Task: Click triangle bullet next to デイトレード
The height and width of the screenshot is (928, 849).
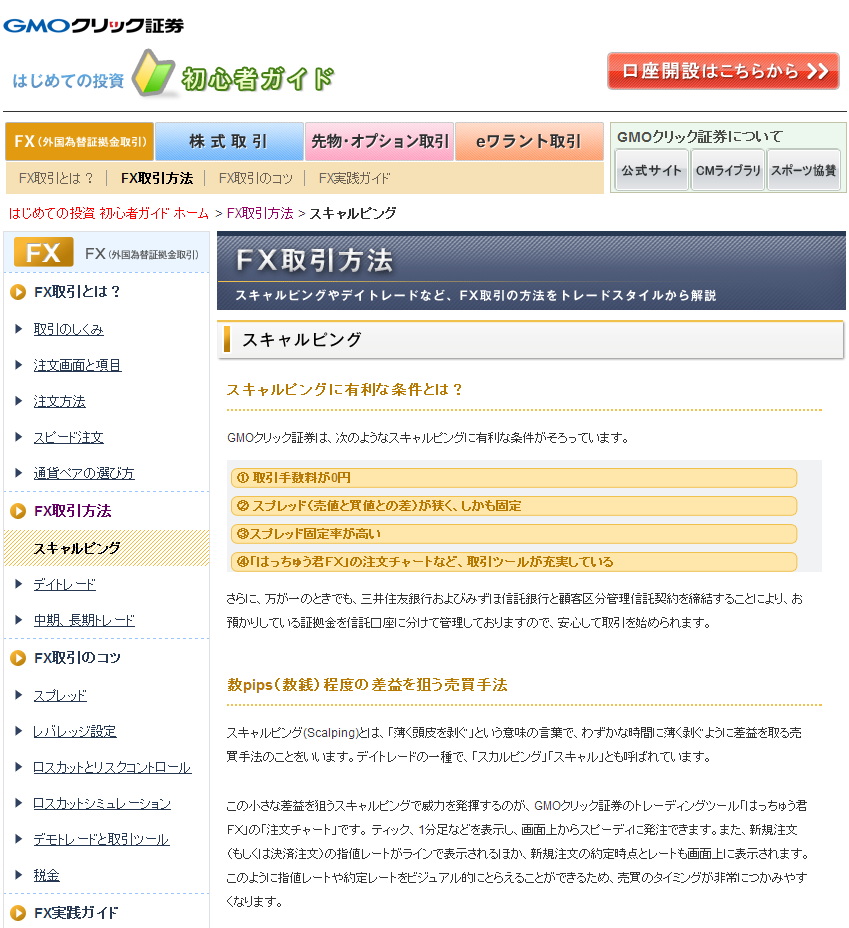Action: tap(18, 584)
